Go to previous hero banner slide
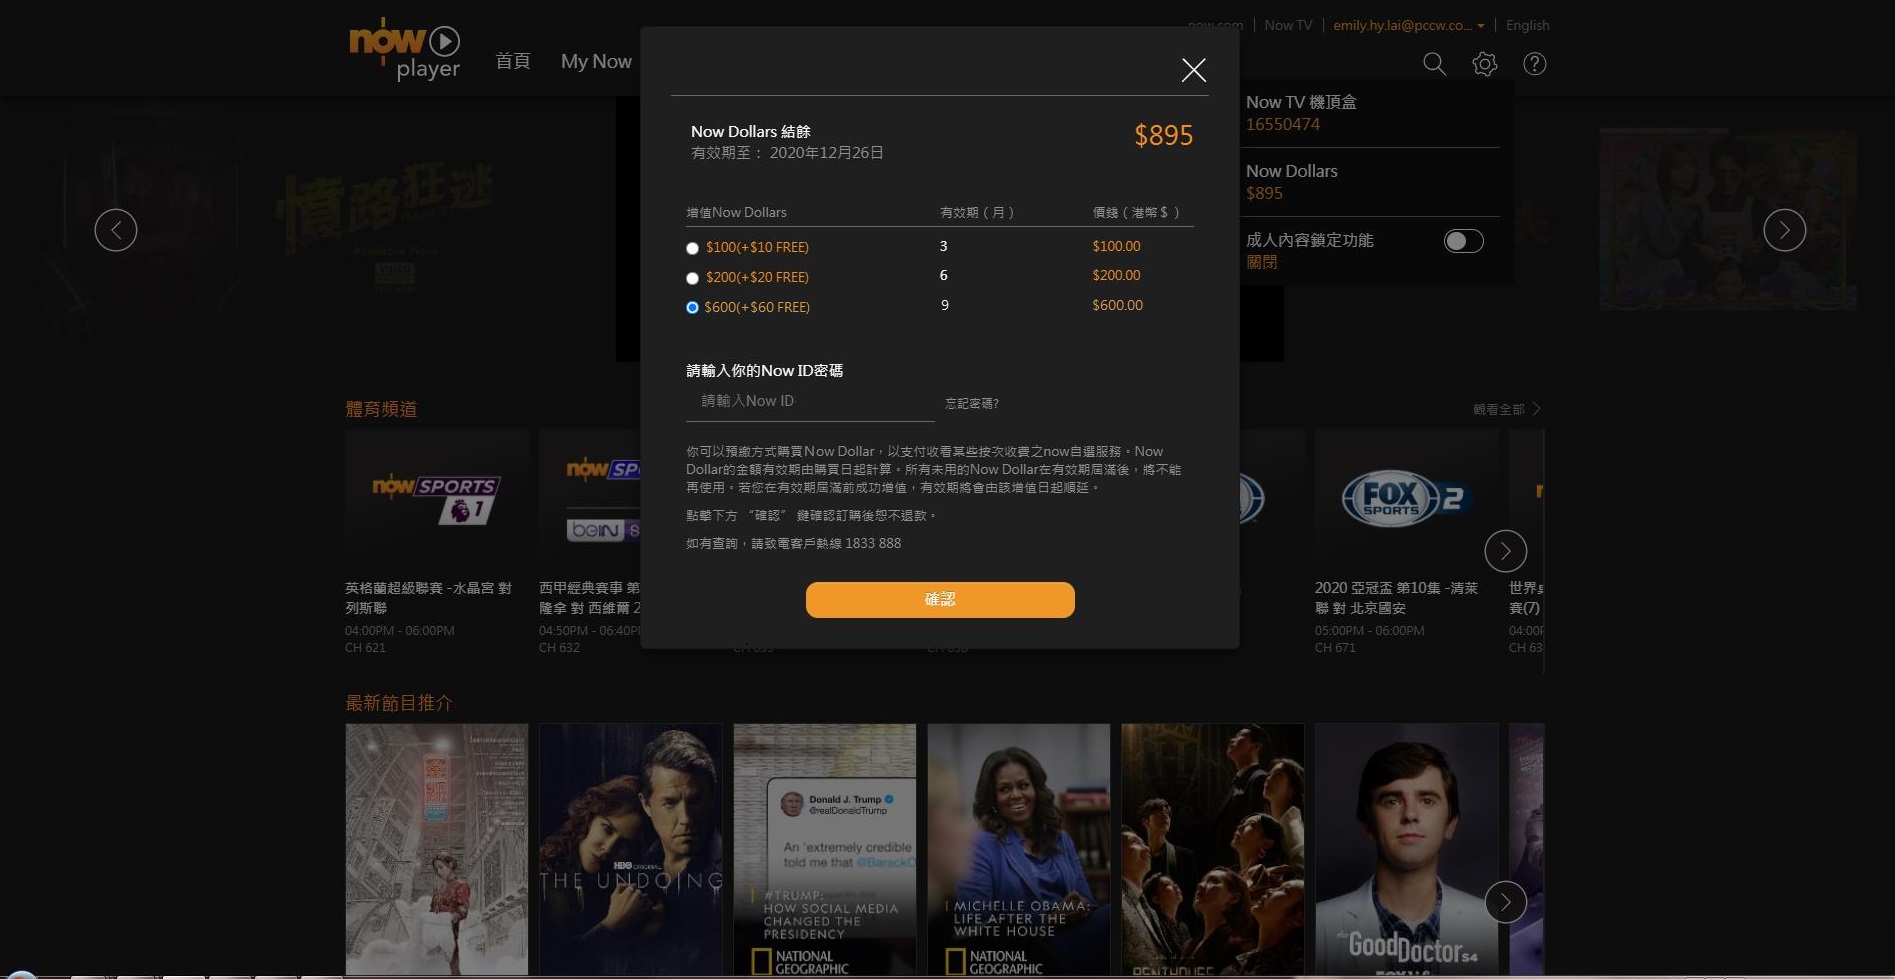Image resolution: width=1895 pixels, height=979 pixels. pos(116,230)
